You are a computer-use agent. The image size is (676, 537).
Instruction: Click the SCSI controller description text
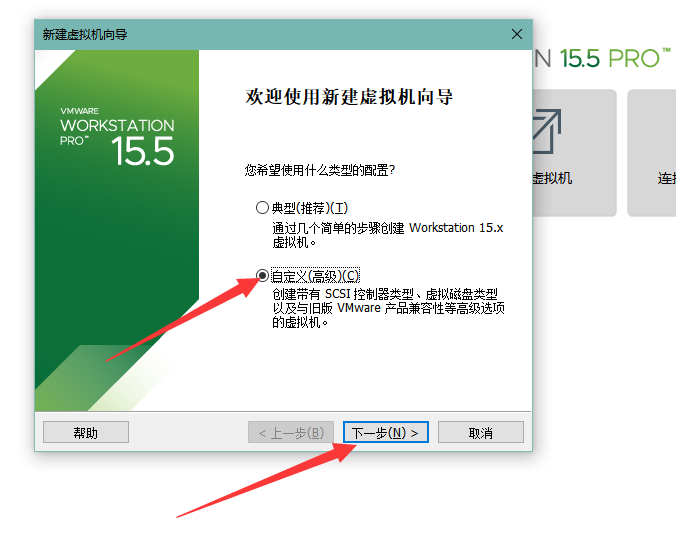(388, 308)
